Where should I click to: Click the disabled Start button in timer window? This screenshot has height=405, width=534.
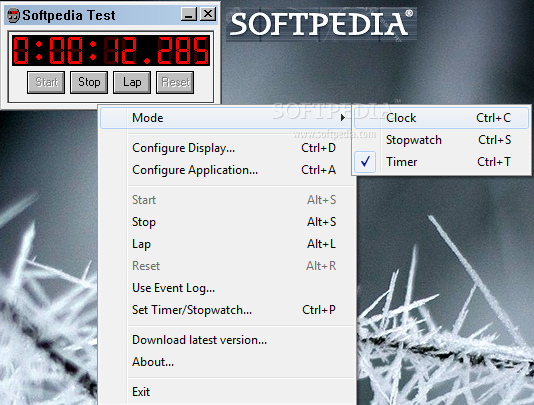(x=46, y=82)
